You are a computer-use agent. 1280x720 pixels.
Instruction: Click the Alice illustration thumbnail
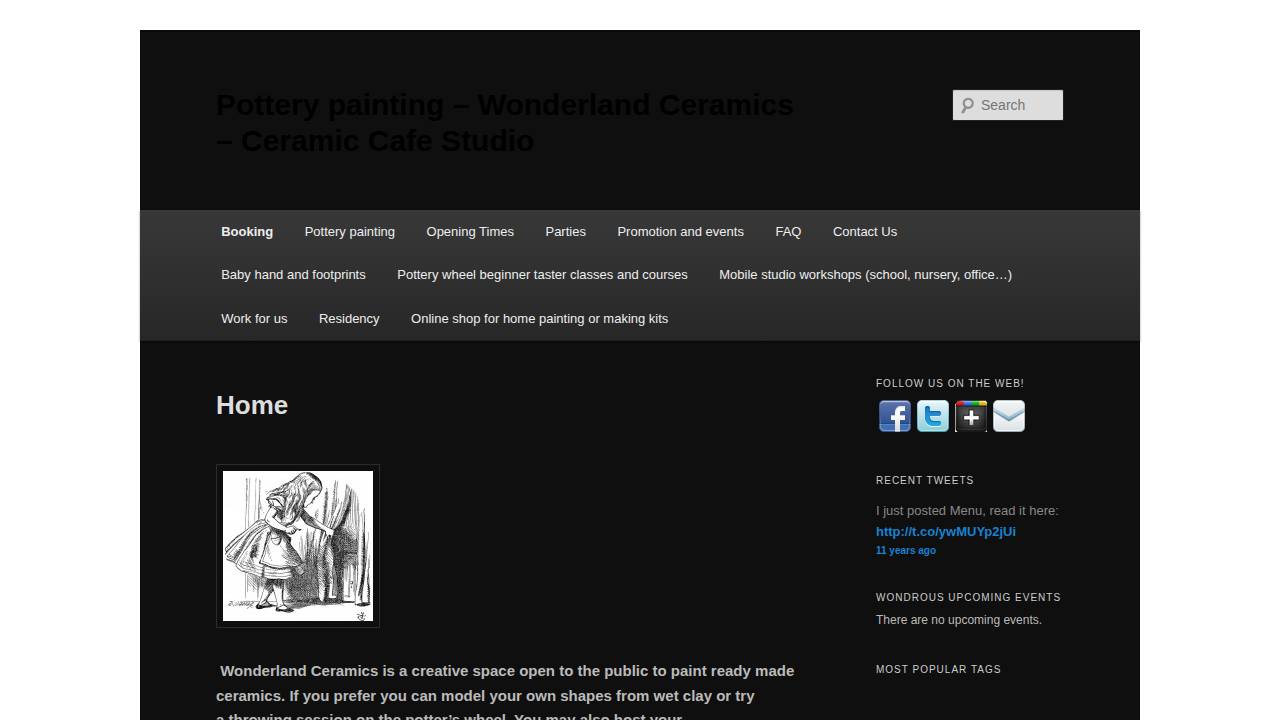click(x=298, y=546)
